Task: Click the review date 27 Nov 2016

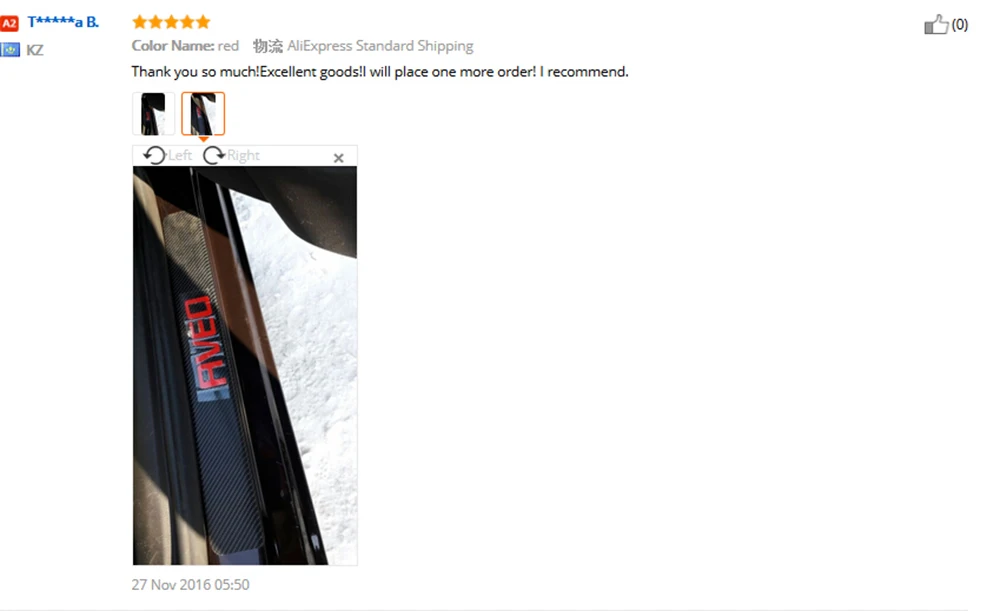Action: [x=191, y=585]
